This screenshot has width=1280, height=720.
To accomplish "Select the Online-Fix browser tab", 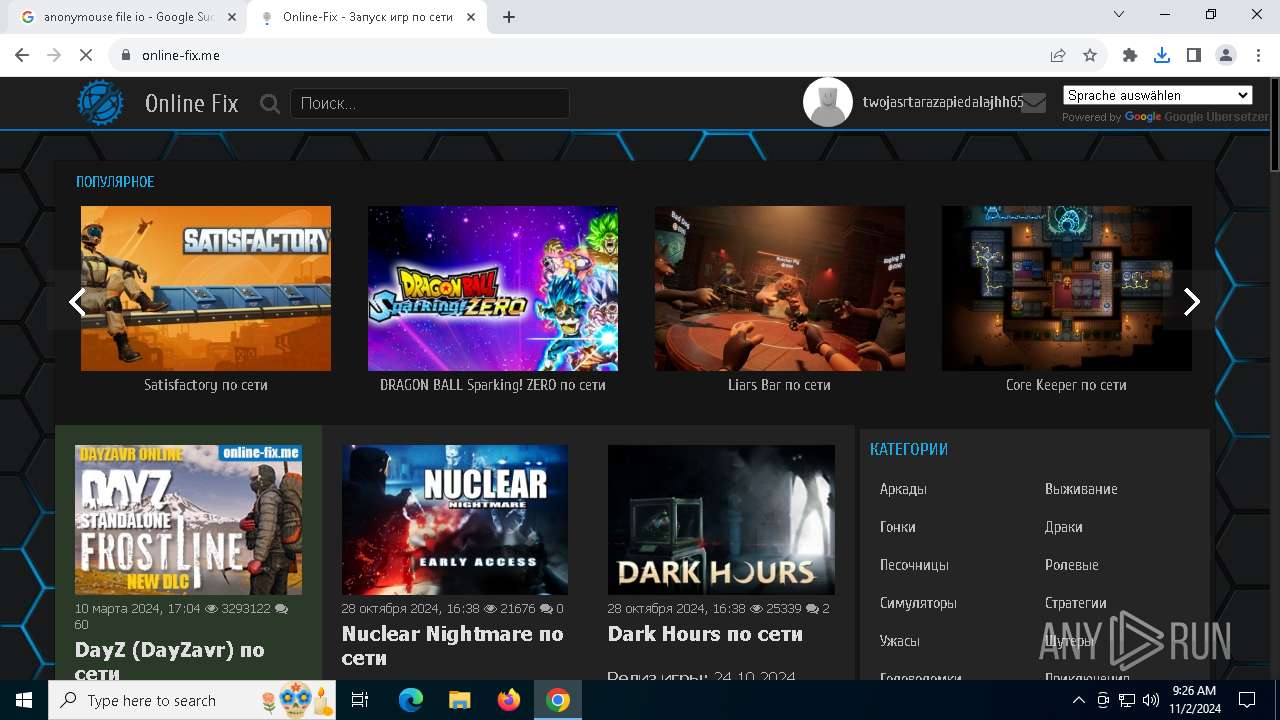I will [x=367, y=17].
